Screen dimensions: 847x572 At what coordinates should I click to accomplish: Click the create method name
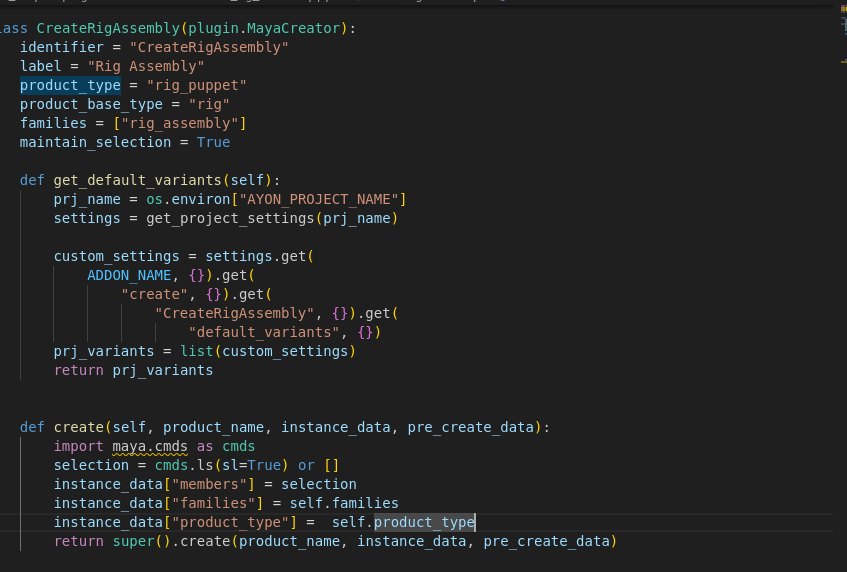[79, 427]
